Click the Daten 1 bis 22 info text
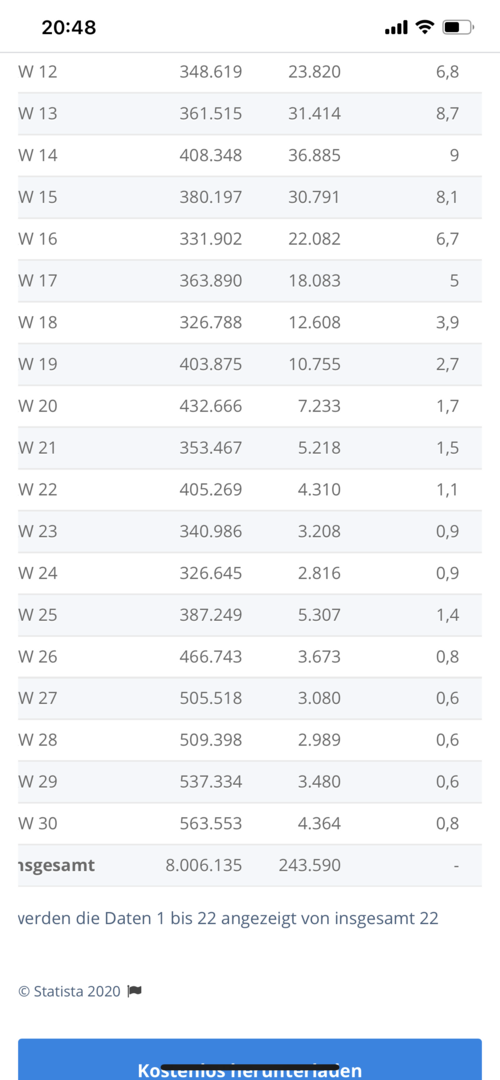Image resolution: width=500 pixels, height=1080 pixels. 228,918
